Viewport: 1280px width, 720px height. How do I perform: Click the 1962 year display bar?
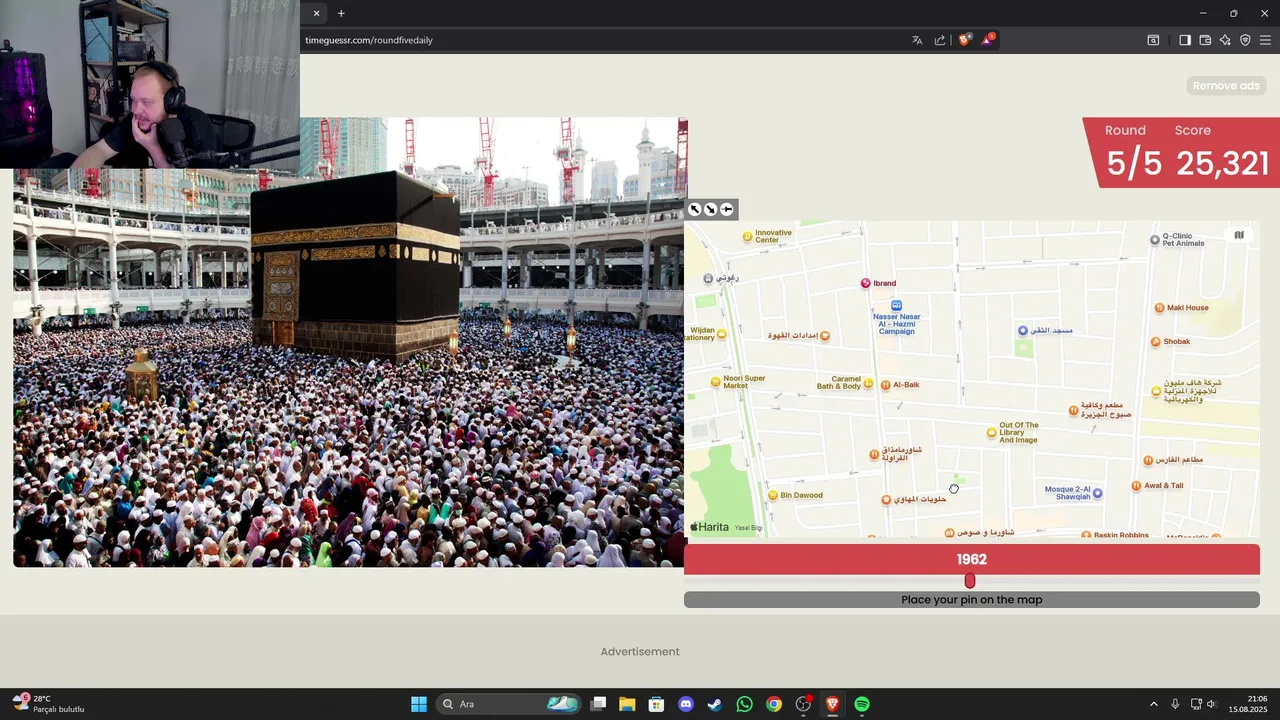pyautogui.click(x=972, y=559)
